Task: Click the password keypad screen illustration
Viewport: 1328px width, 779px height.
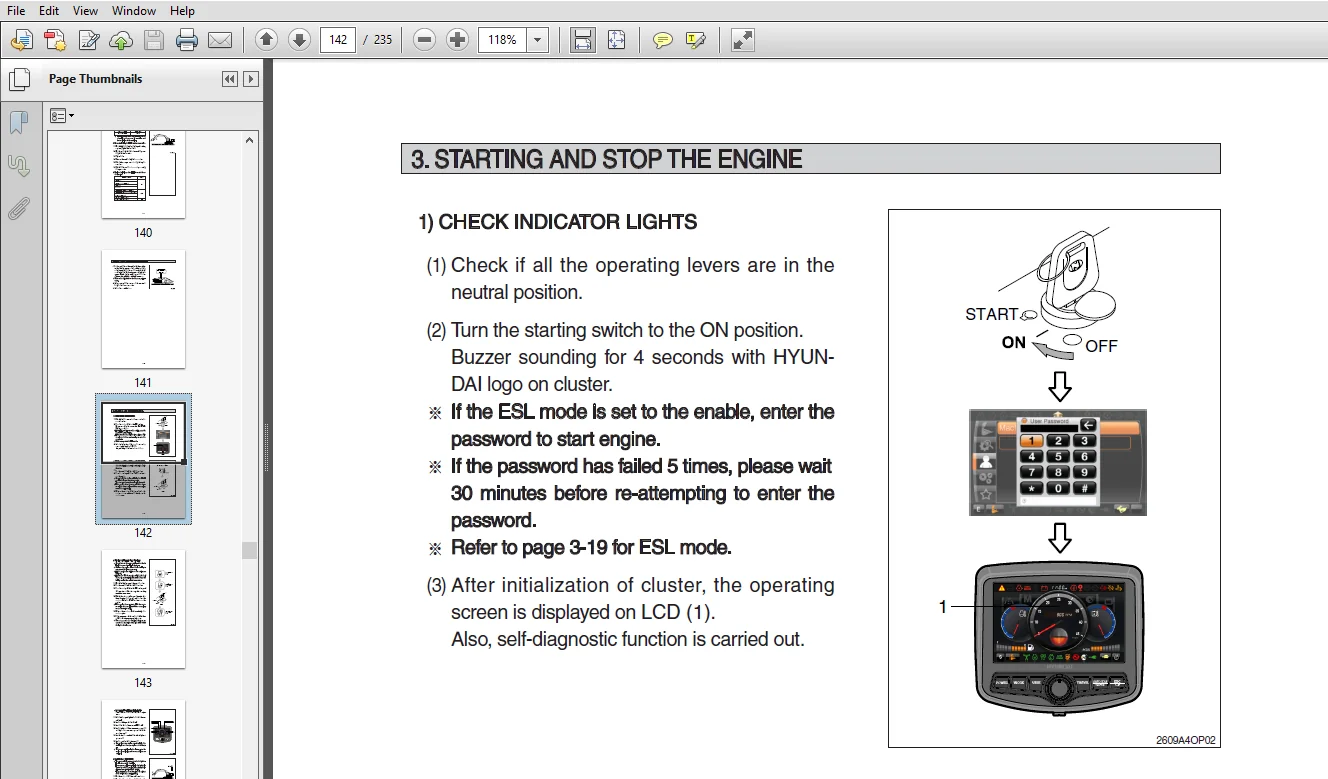Action: point(1058,462)
